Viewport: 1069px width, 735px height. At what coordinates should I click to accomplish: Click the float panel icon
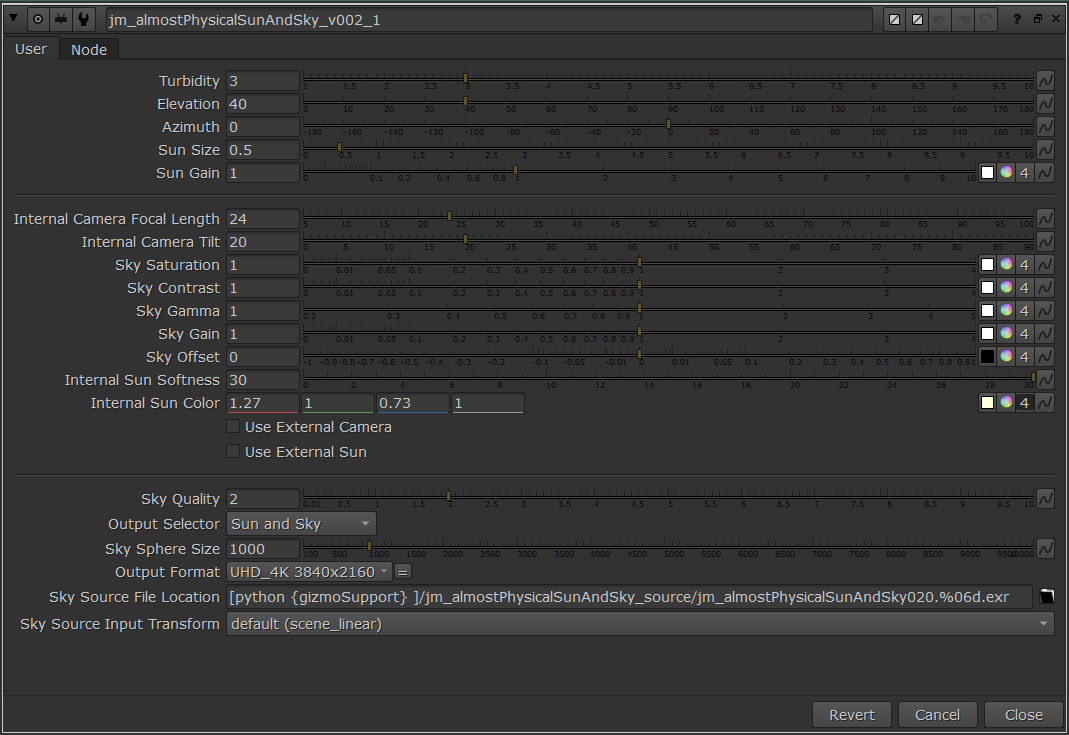tap(1037, 19)
